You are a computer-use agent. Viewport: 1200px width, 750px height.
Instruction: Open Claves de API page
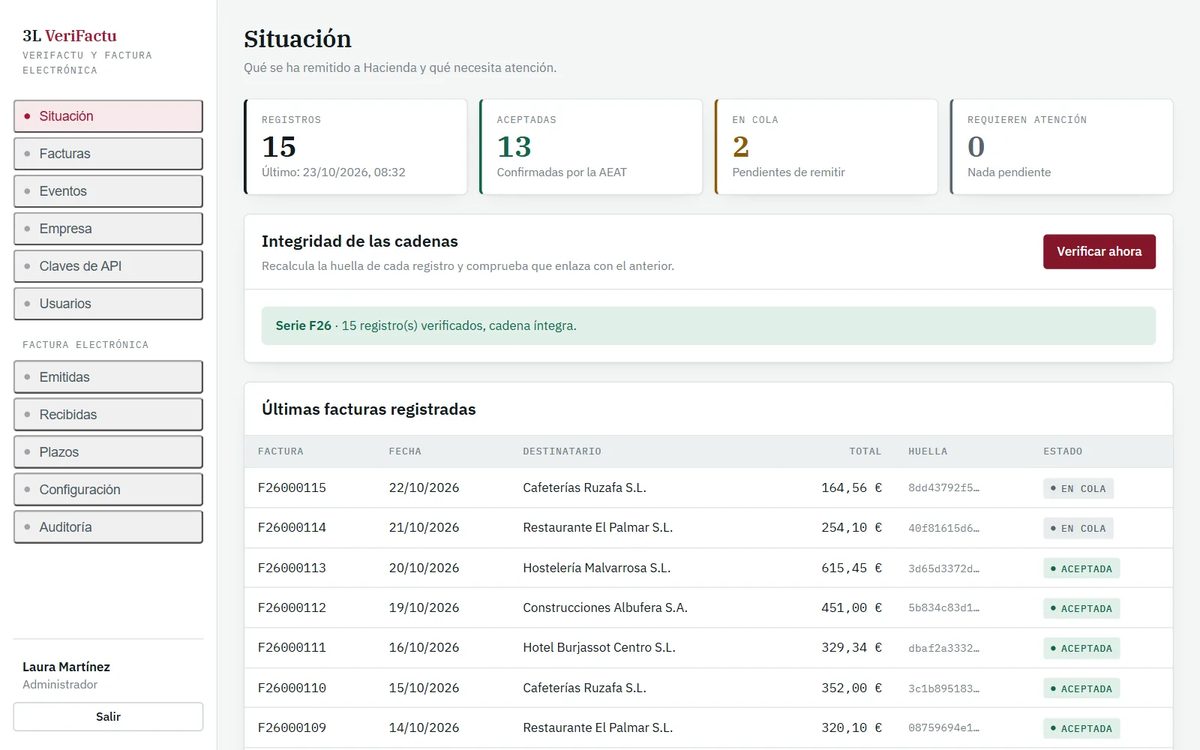(x=108, y=266)
